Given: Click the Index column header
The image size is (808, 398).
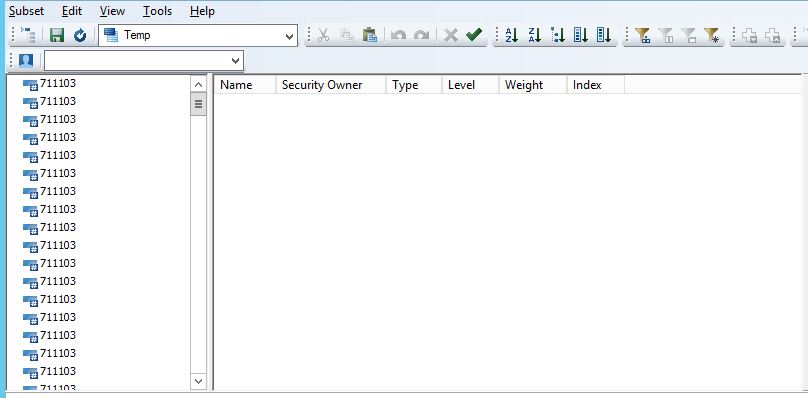Looking at the screenshot, I should (596, 85).
